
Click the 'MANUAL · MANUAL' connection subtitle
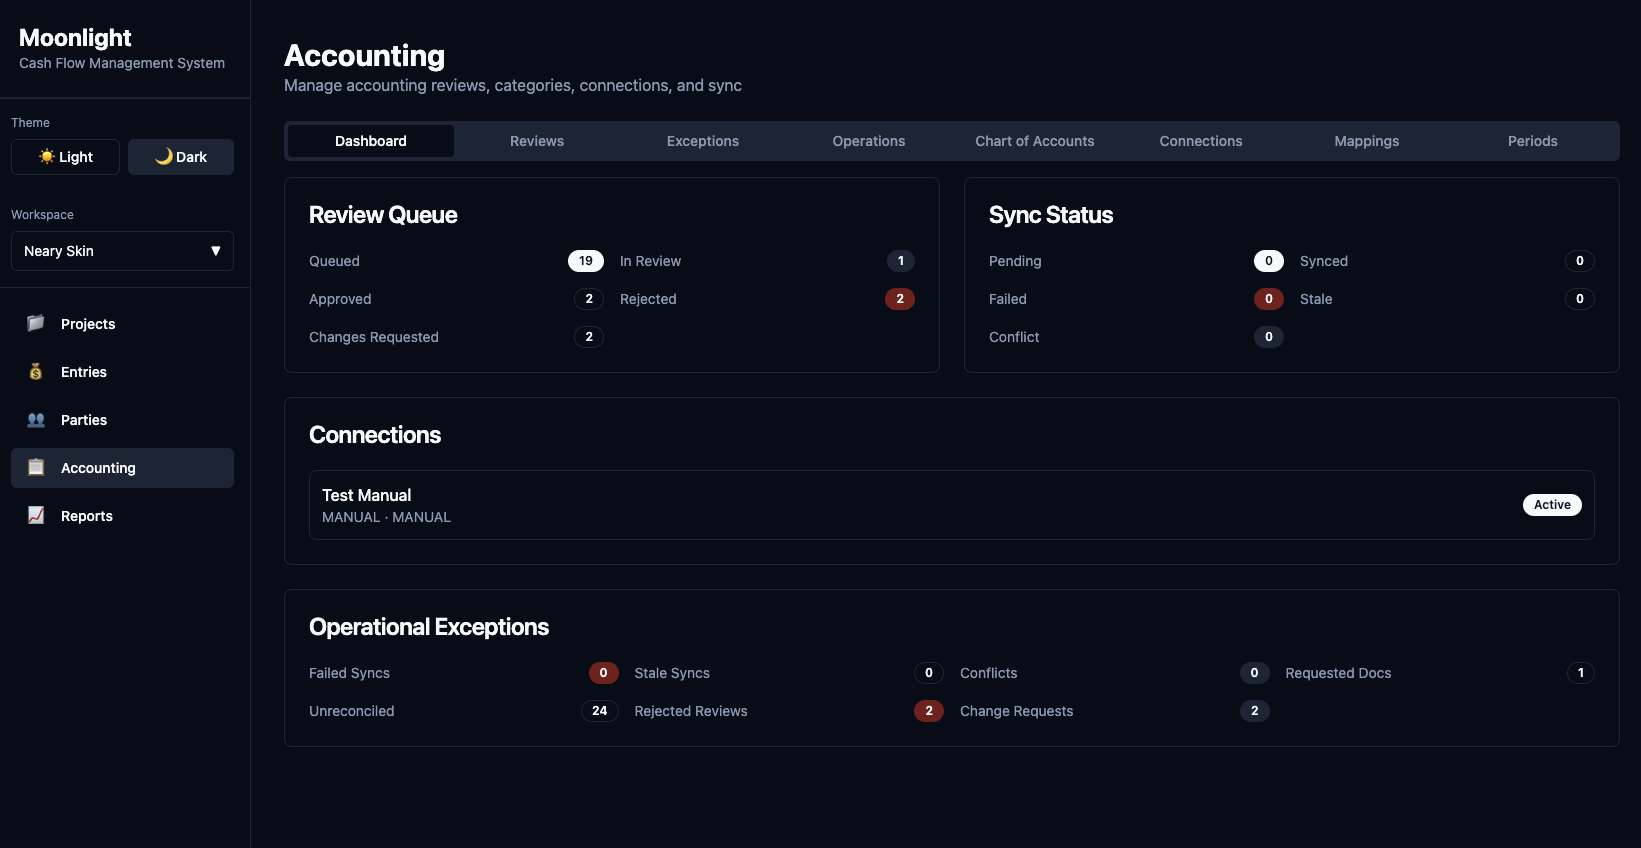386,517
